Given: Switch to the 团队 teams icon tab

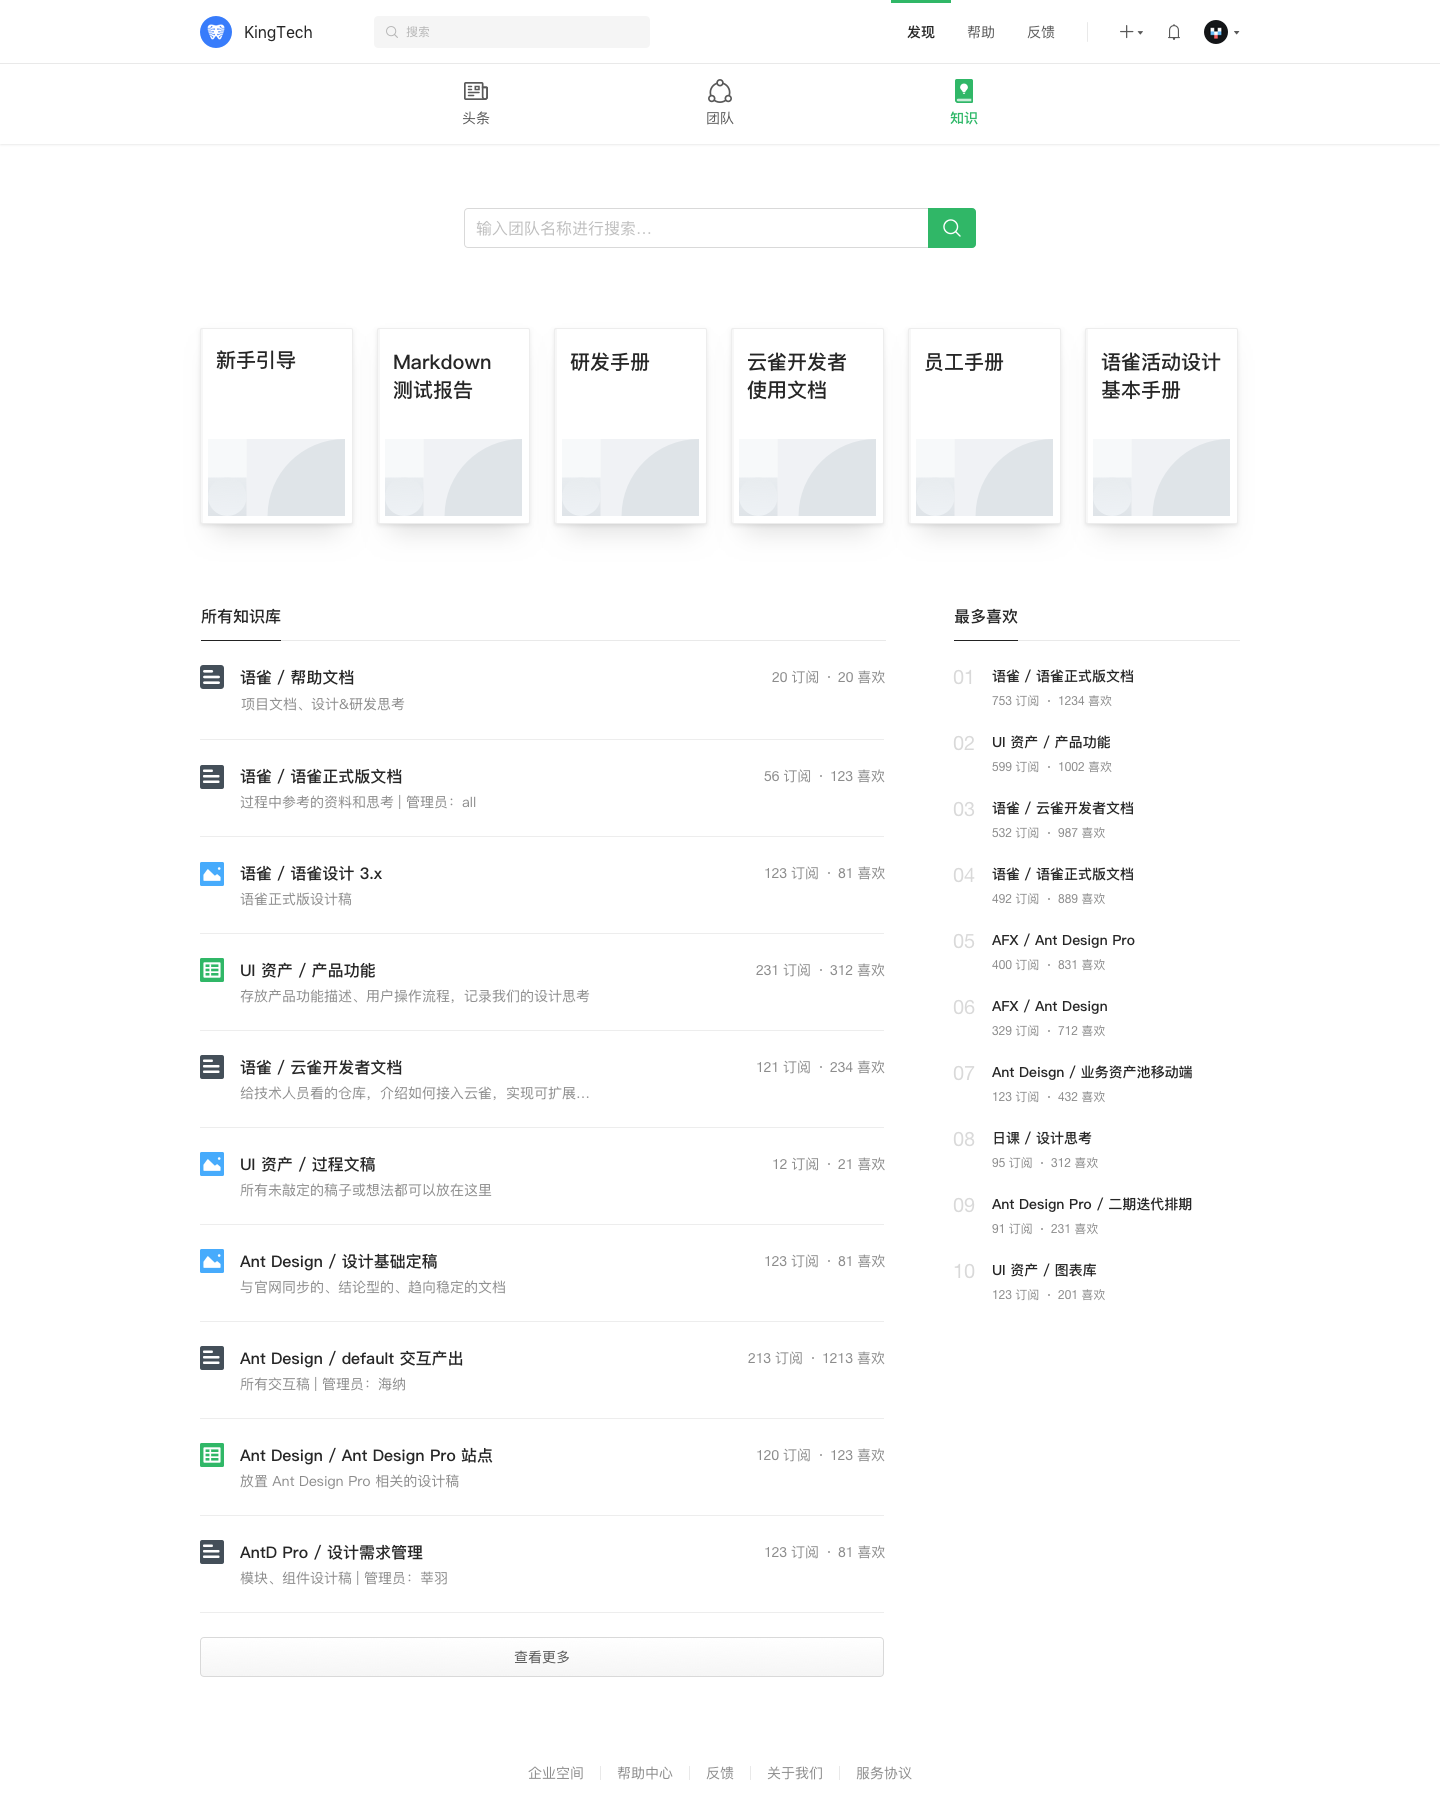Looking at the screenshot, I should click(x=720, y=92).
